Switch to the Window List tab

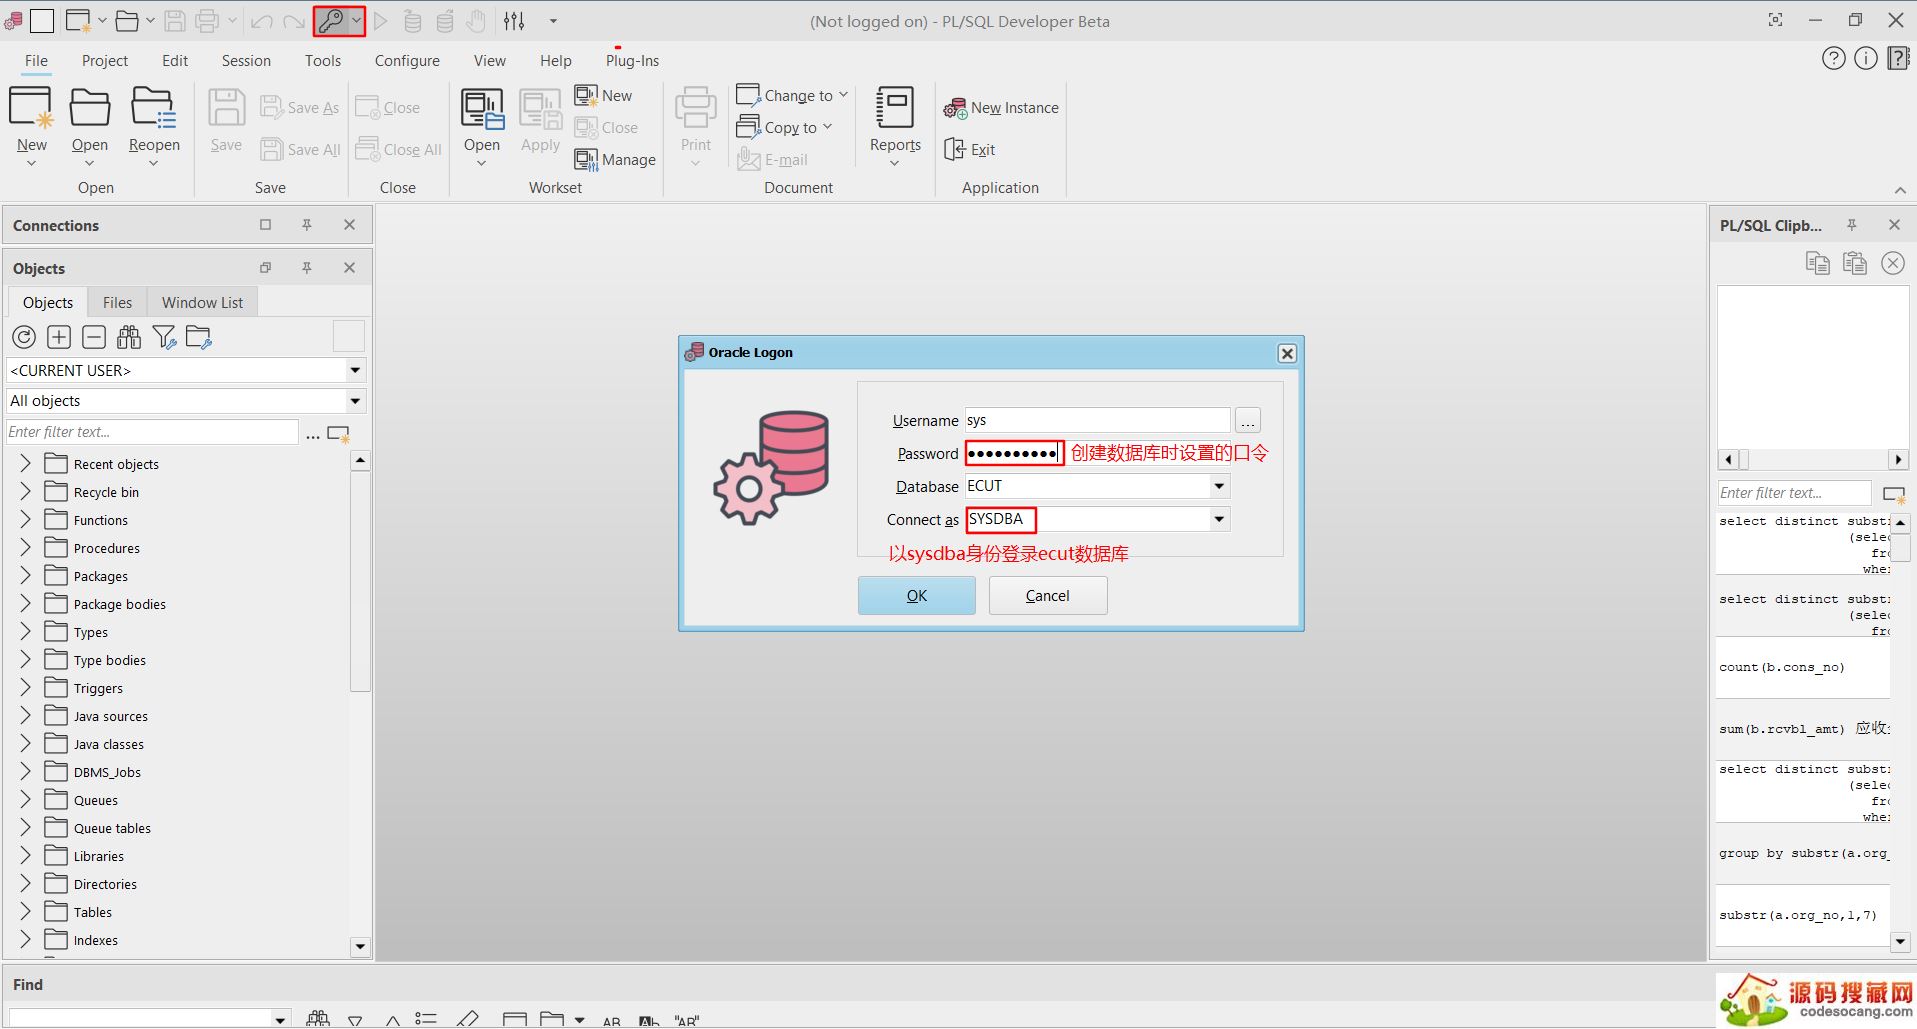click(x=202, y=302)
